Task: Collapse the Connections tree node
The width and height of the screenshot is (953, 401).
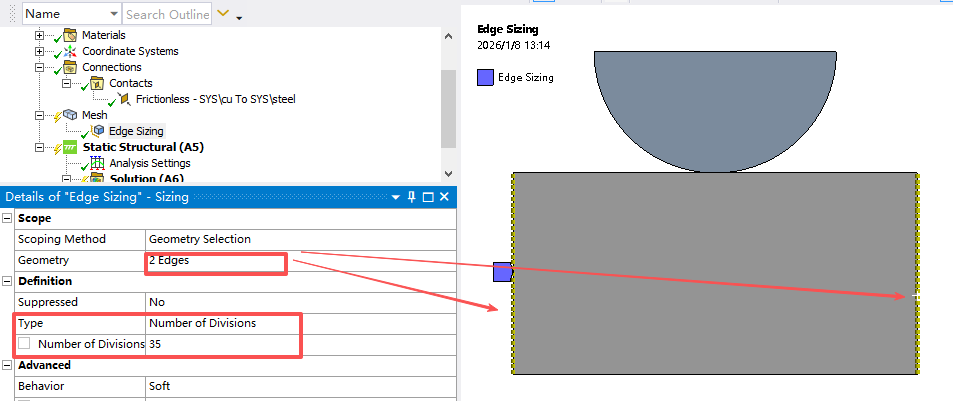Action: 40,67
